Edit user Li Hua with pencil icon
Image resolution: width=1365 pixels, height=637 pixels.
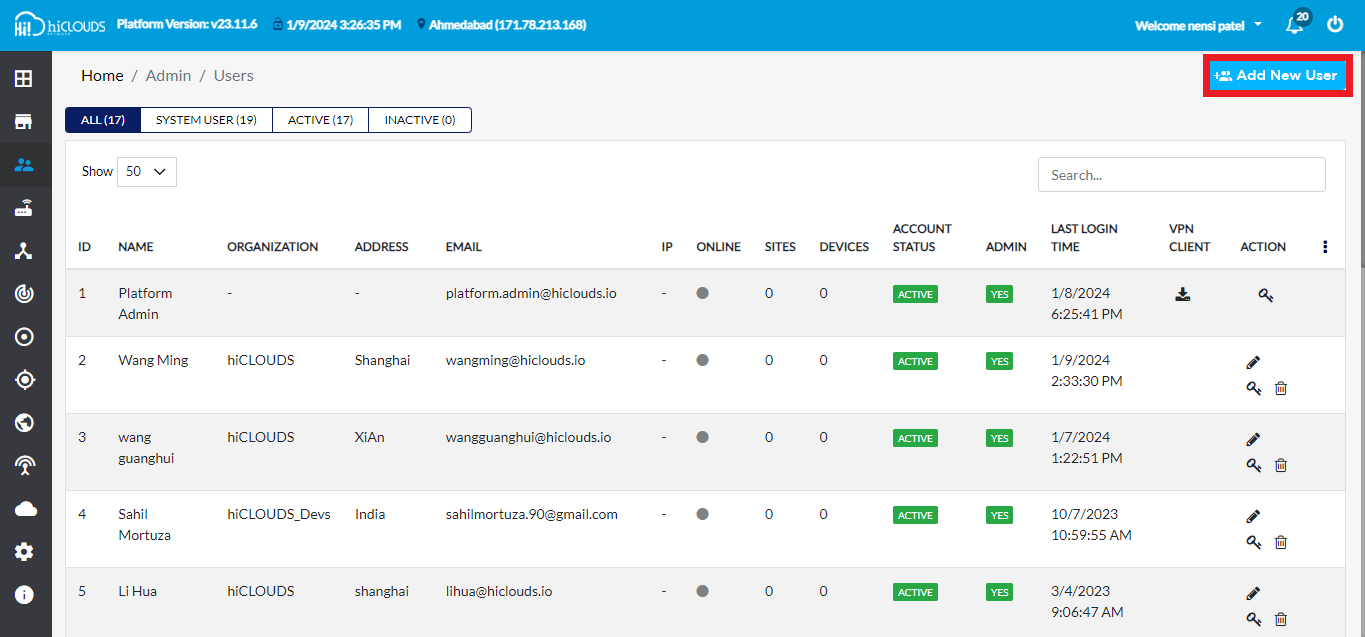click(1253, 593)
